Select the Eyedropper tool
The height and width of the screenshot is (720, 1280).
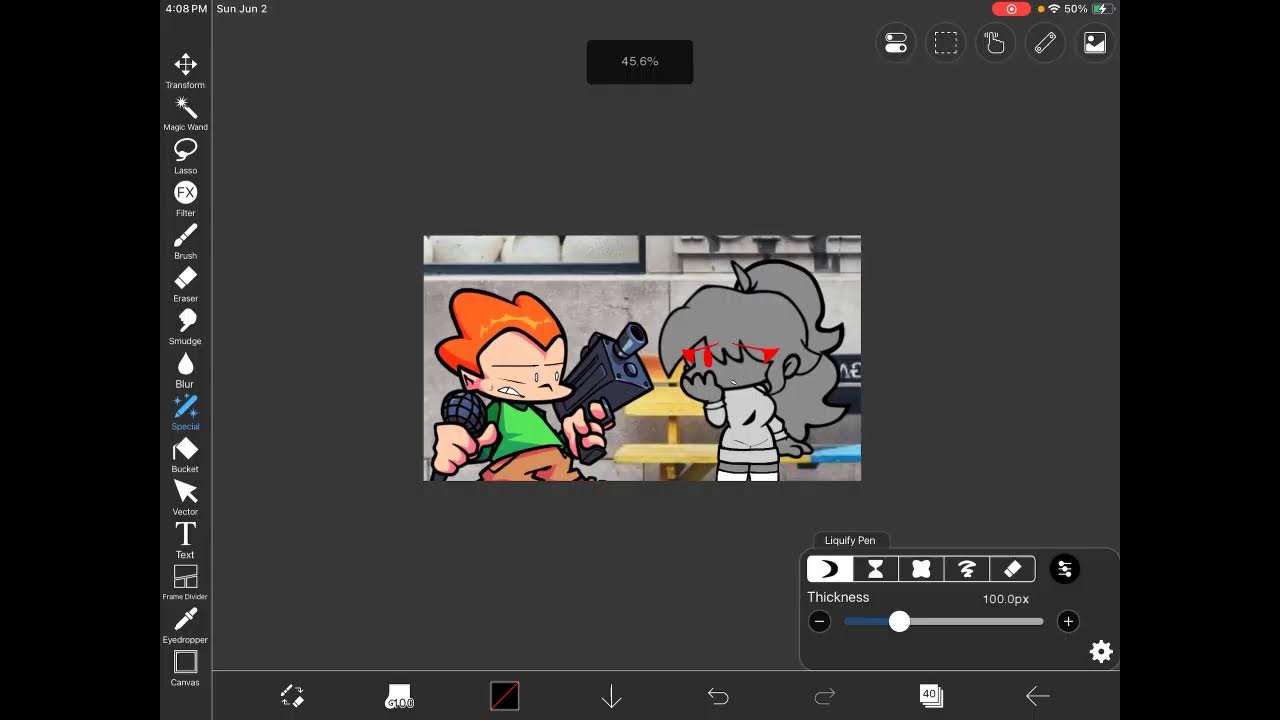185,626
